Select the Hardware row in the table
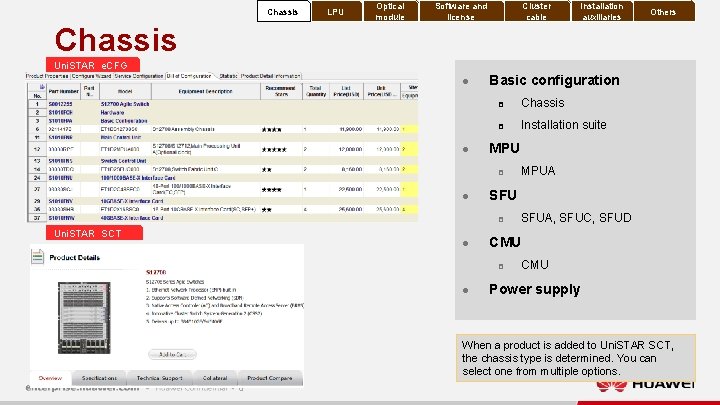This screenshot has height=405, width=720. click(223, 112)
